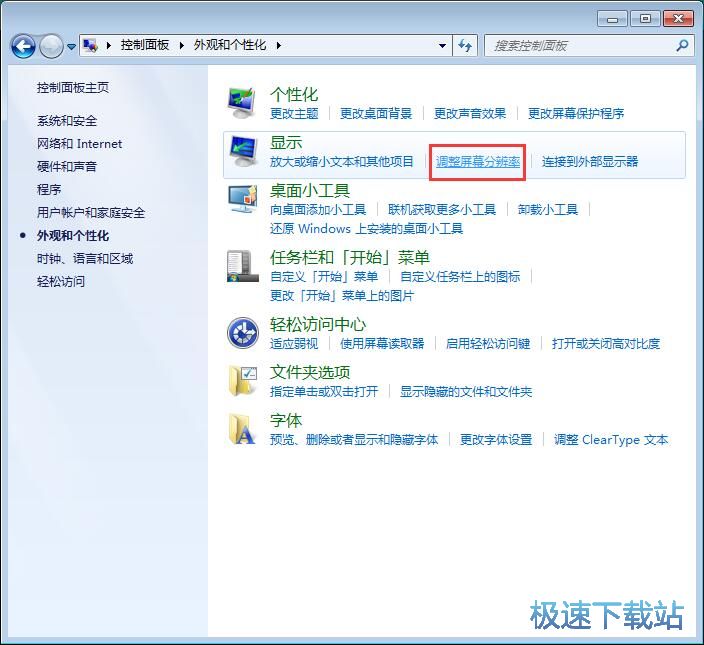Open 程序 category in sidebar
Image resolution: width=704 pixels, height=645 pixels.
click(49, 189)
